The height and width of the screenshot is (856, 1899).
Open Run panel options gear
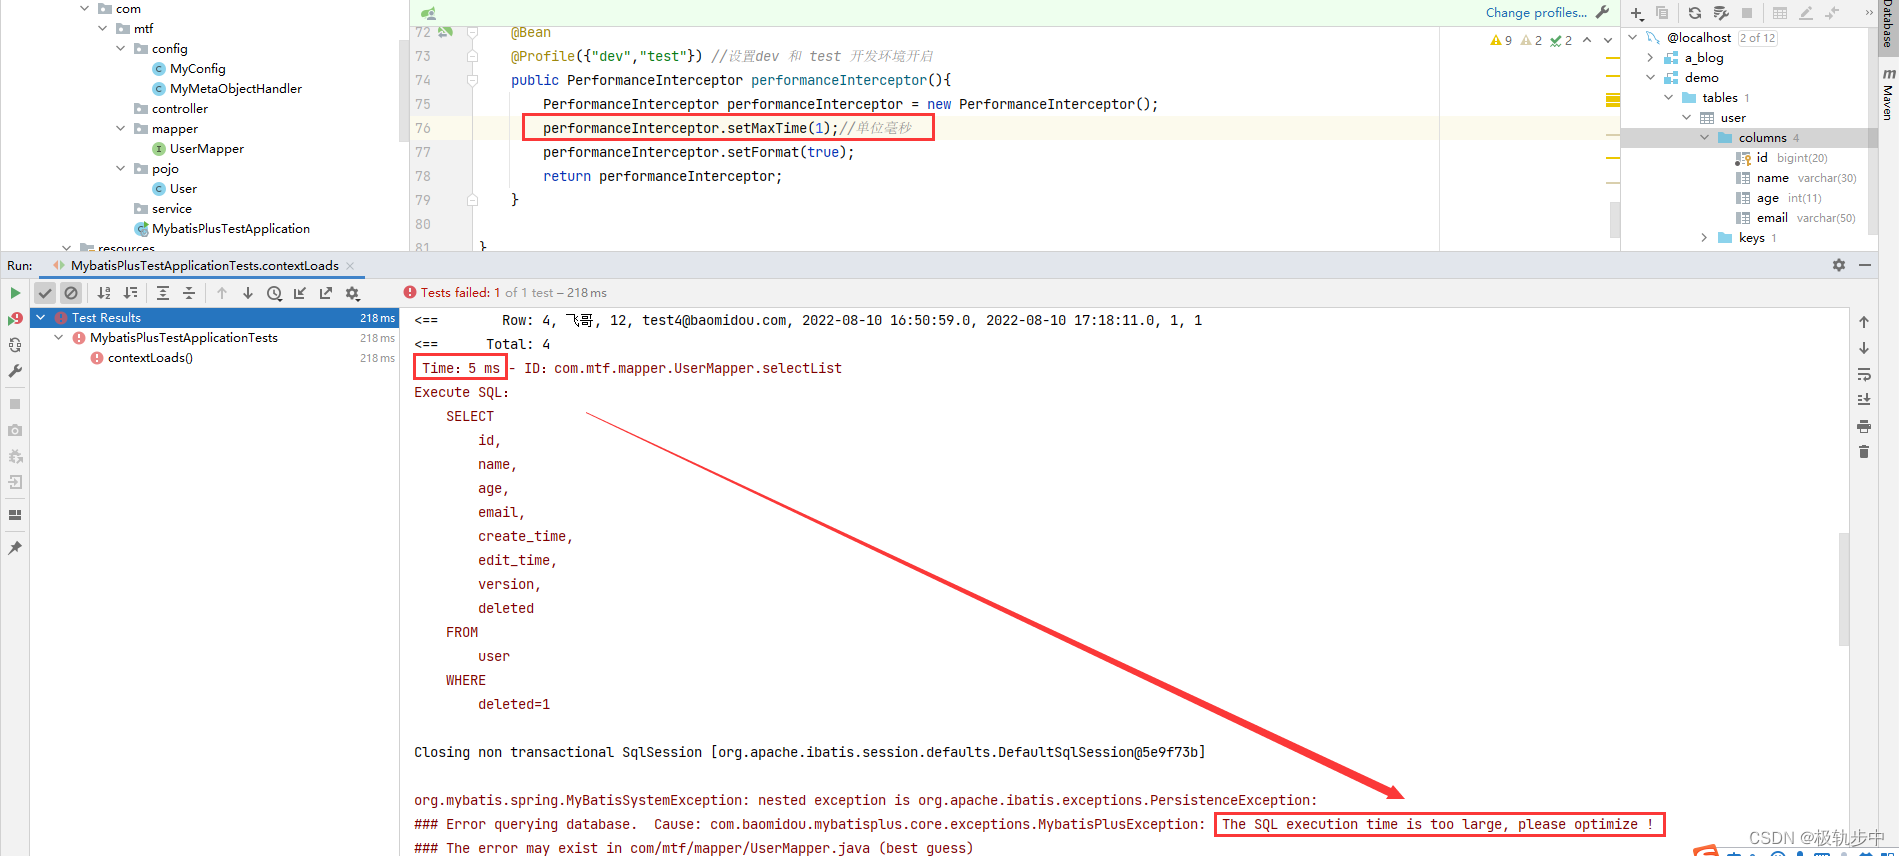[x=1839, y=265]
